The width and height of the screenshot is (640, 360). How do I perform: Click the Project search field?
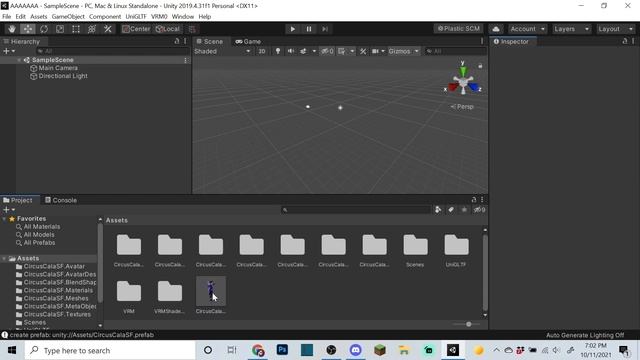[x=356, y=210]
